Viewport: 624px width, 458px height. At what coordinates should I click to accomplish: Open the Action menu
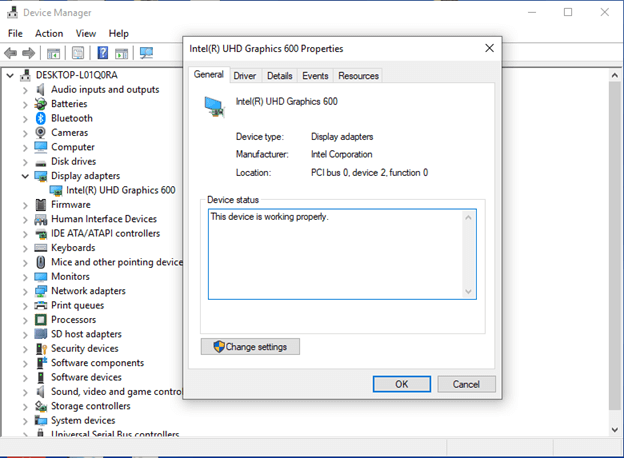[49, 33]
